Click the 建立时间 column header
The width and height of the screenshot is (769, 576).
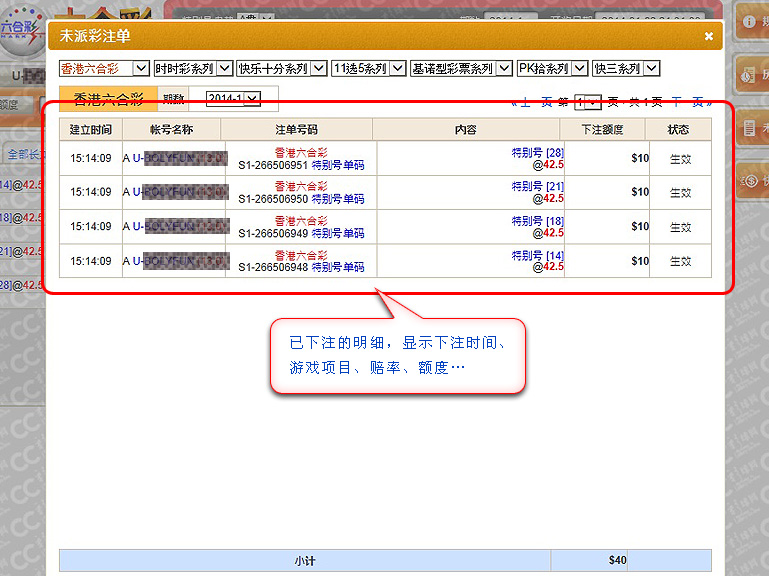(x=91, y=130)
